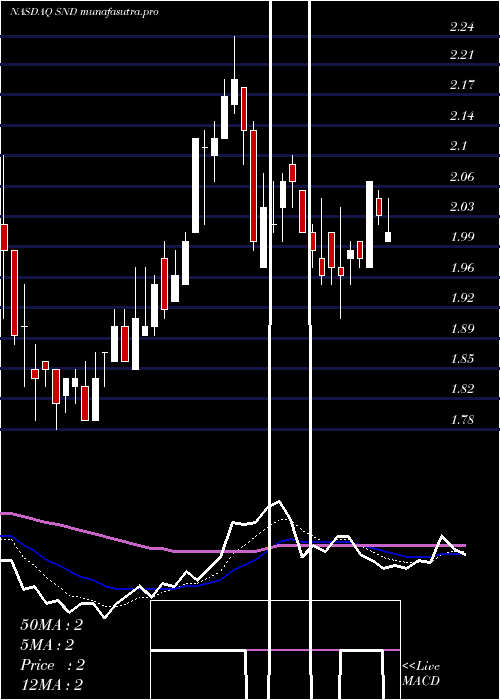Screen dimensions: 500x700
Task: Click the 2.21 price axis label
Action: (462, 55)
